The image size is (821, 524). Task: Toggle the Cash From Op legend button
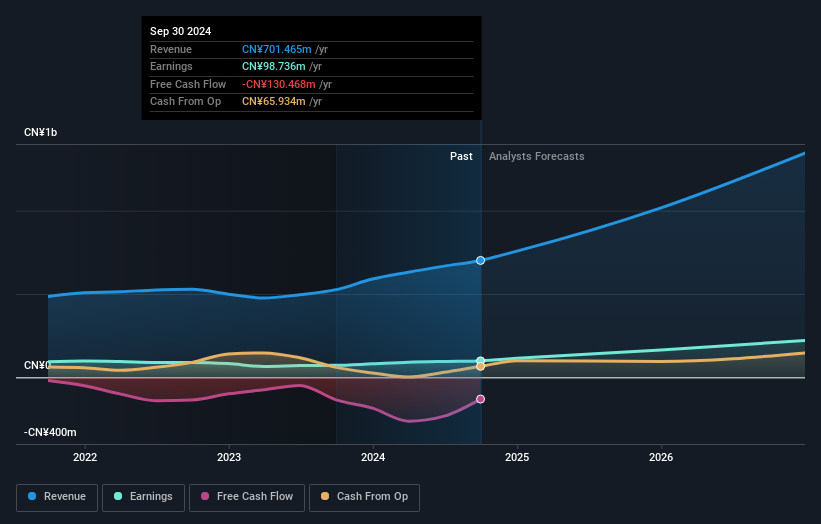[364, 497]
